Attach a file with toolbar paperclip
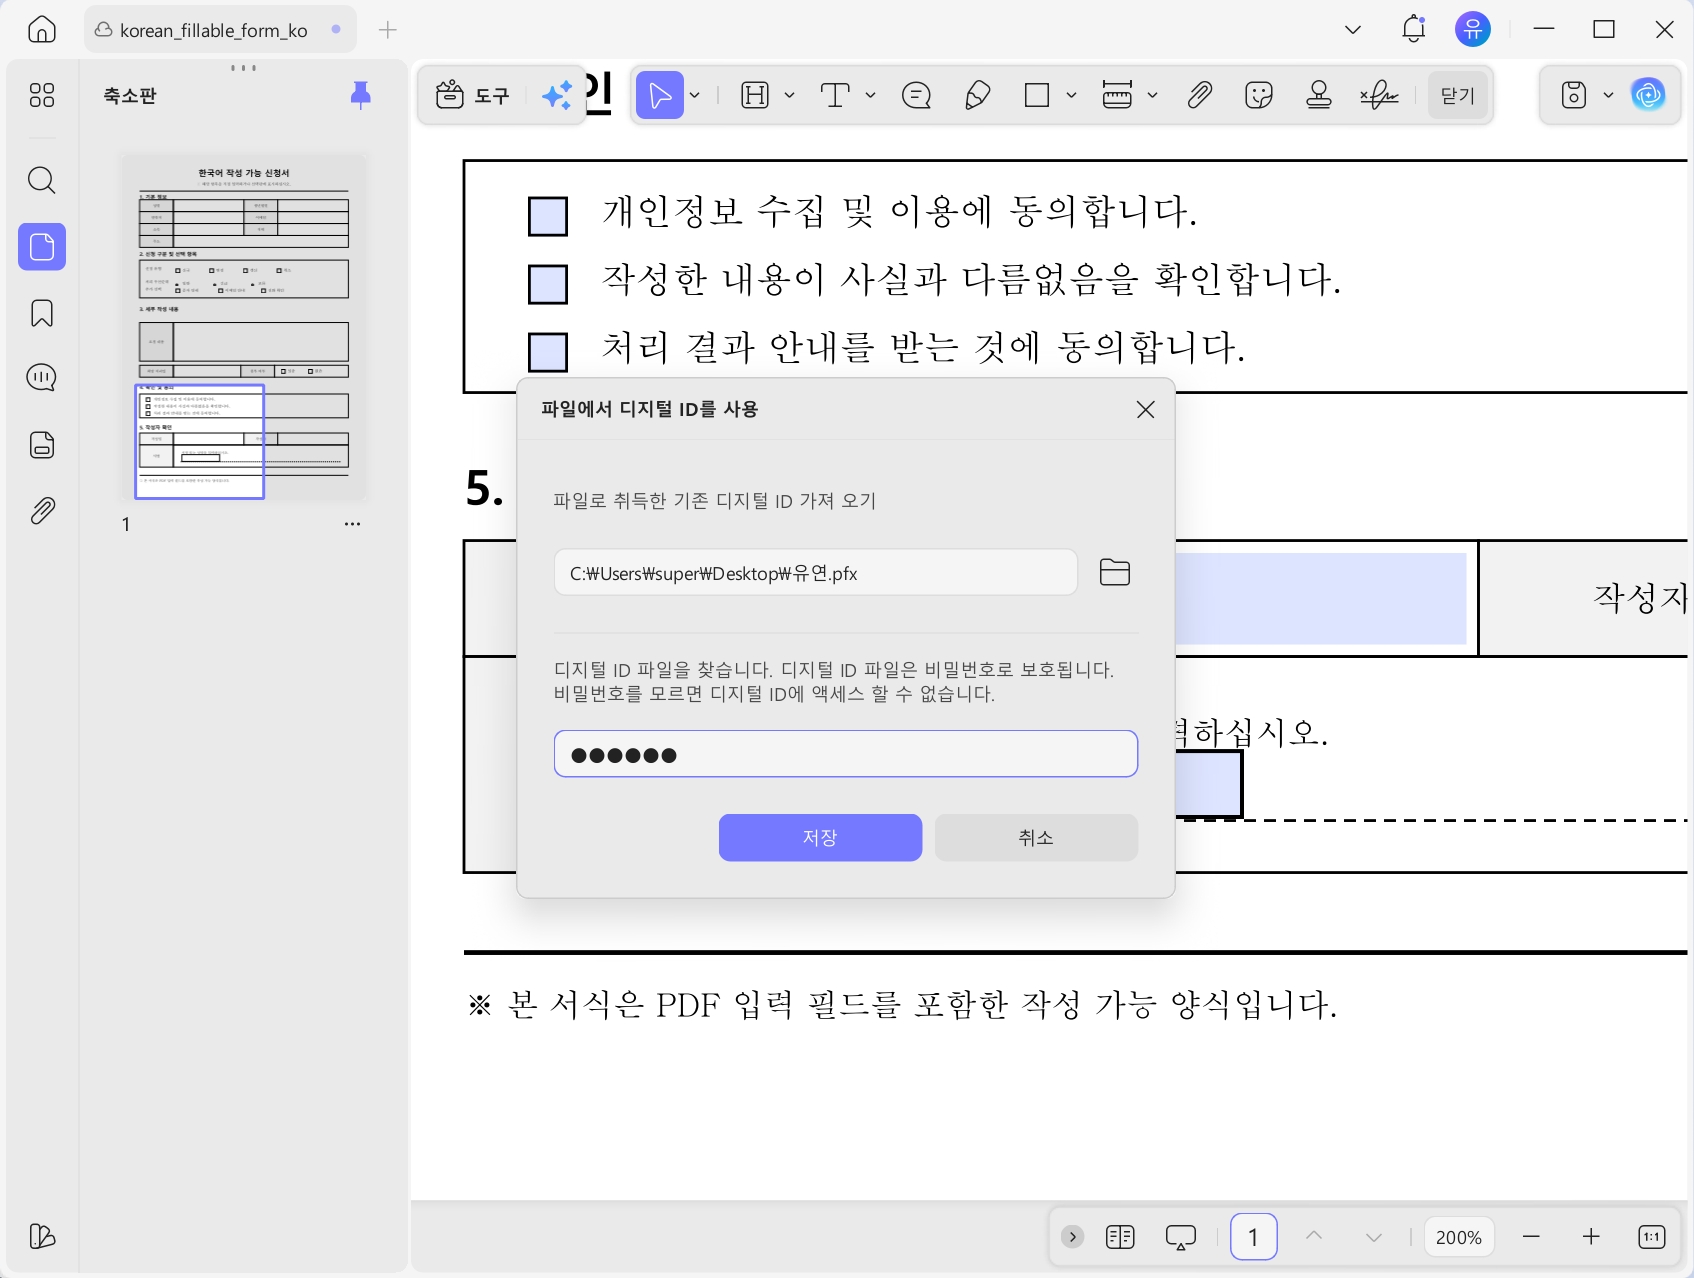The width and height of the screenshot is (1694, 1278). (1199, 96)
